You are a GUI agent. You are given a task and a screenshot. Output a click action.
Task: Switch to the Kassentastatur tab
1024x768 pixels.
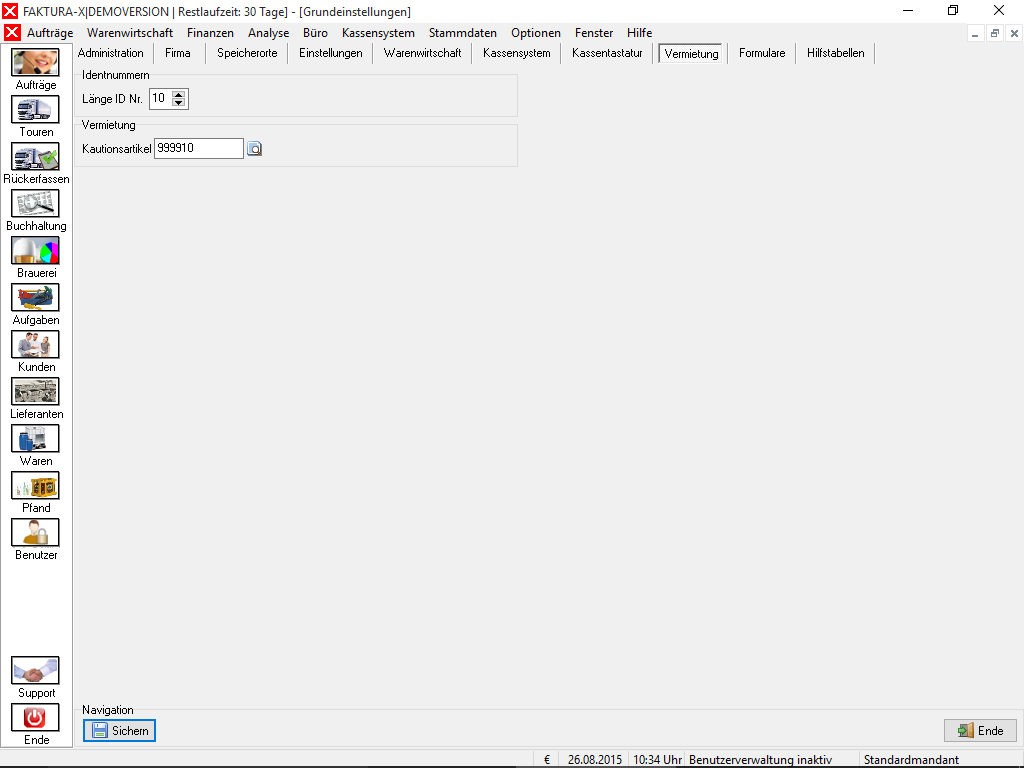[x=607, y=53]
